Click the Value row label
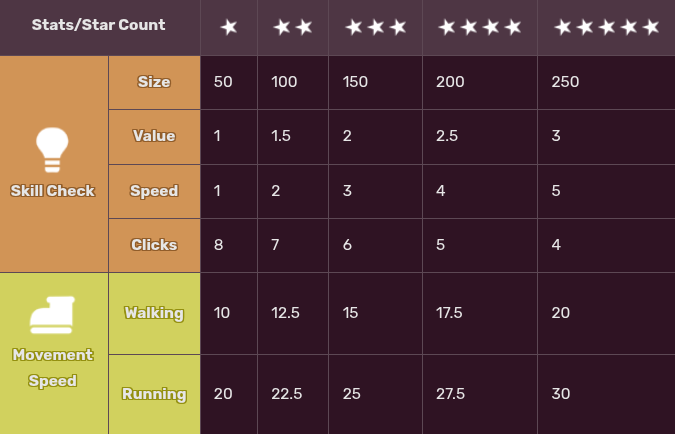Screen dimensions: 675x434 [154, 136]
